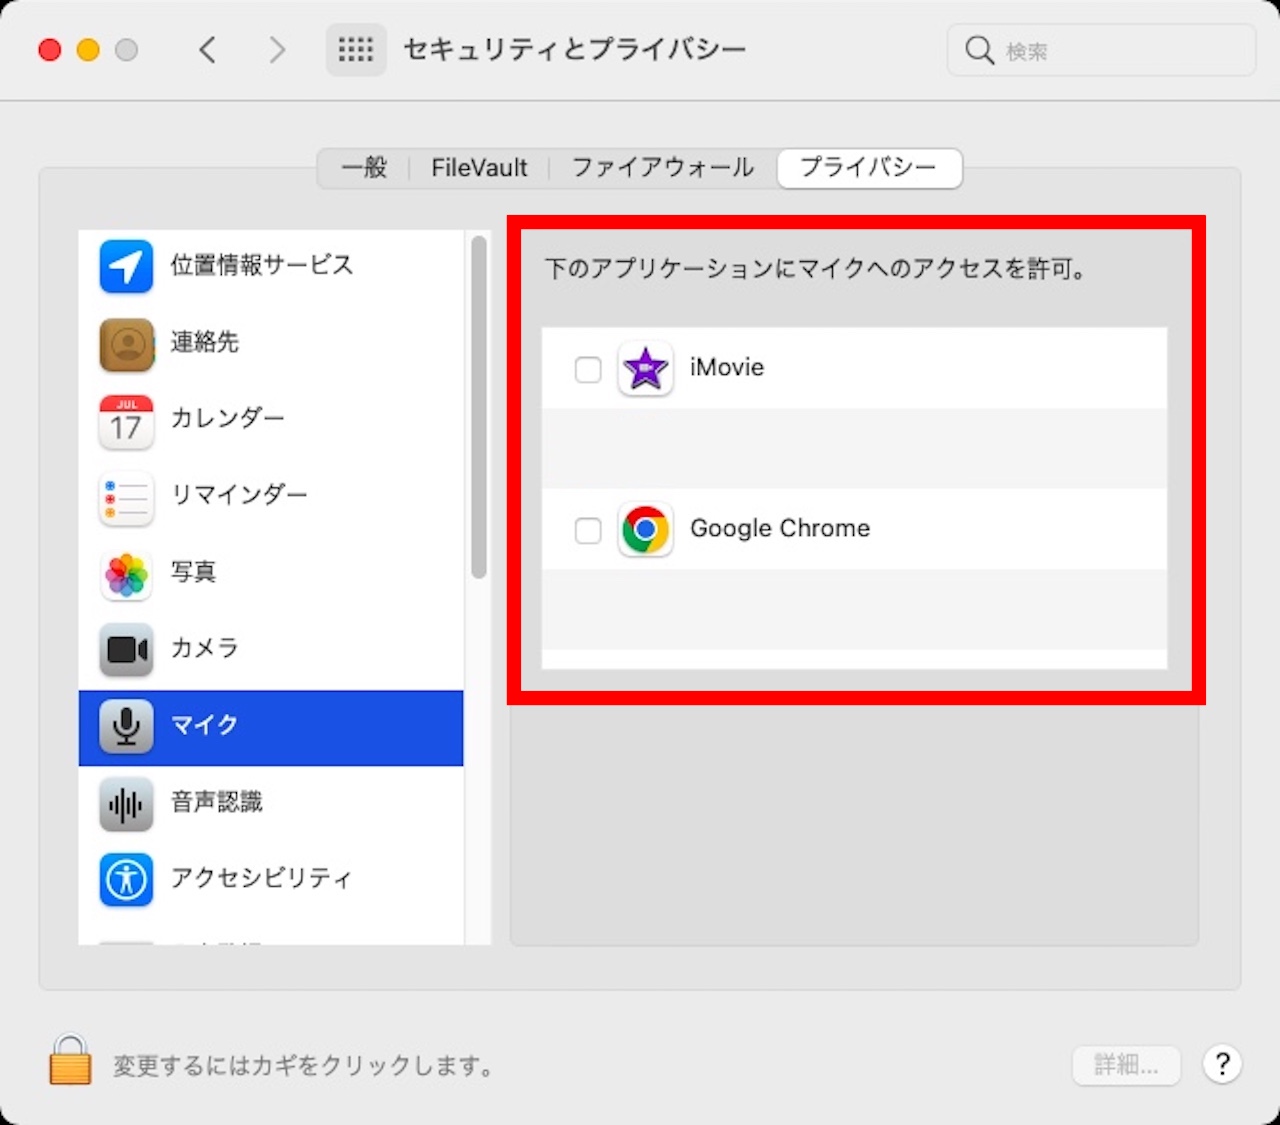Select アクセシビリティ label in list

click(262, 878)
